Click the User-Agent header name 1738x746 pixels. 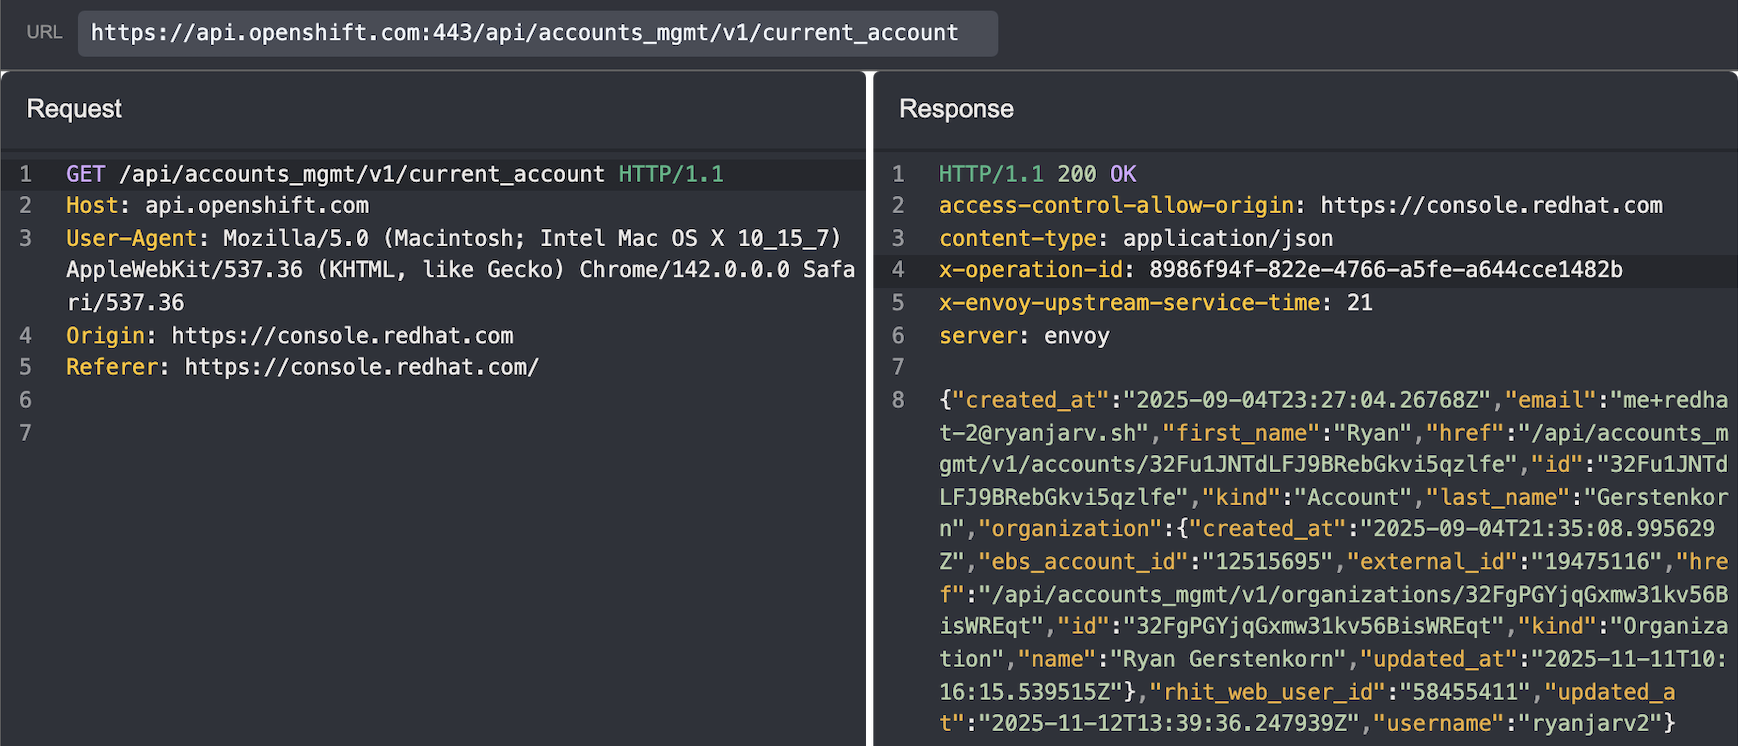click(x=131, y=238)
